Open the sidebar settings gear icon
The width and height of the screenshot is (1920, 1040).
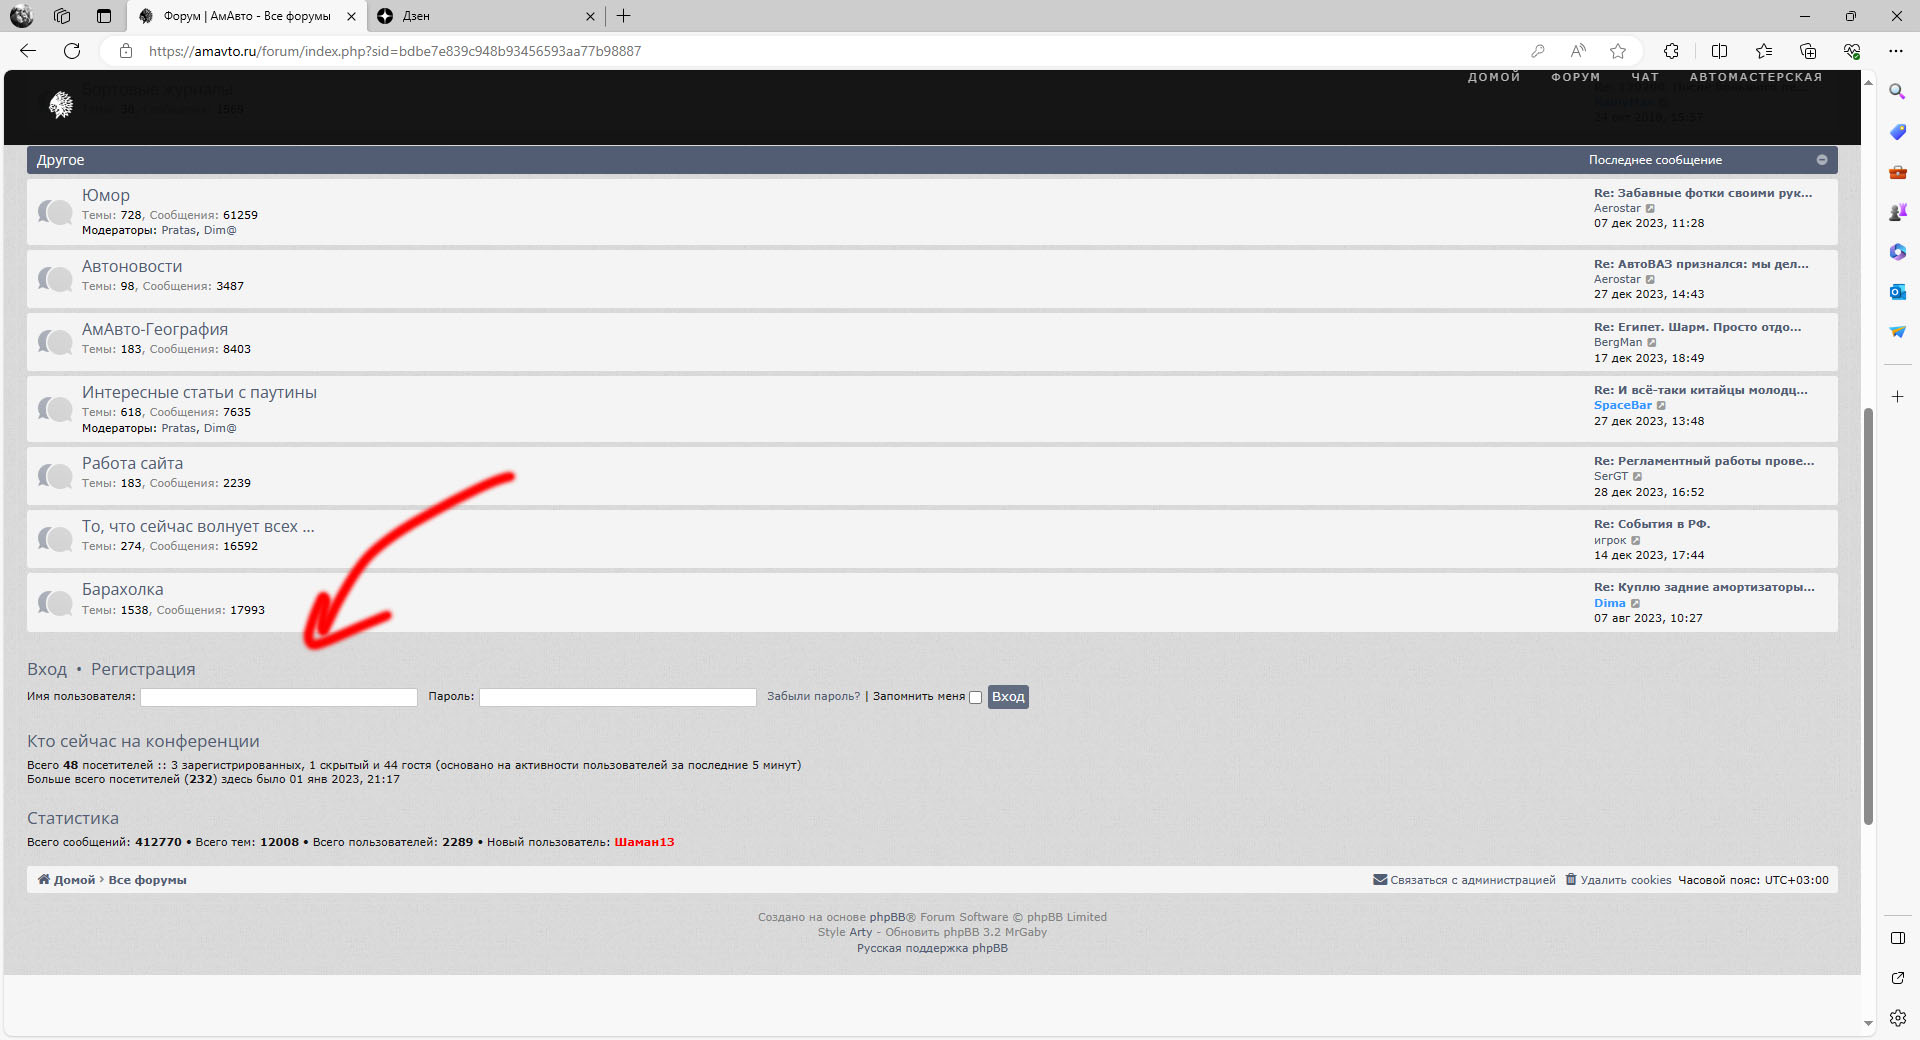pos(1897,1018)
